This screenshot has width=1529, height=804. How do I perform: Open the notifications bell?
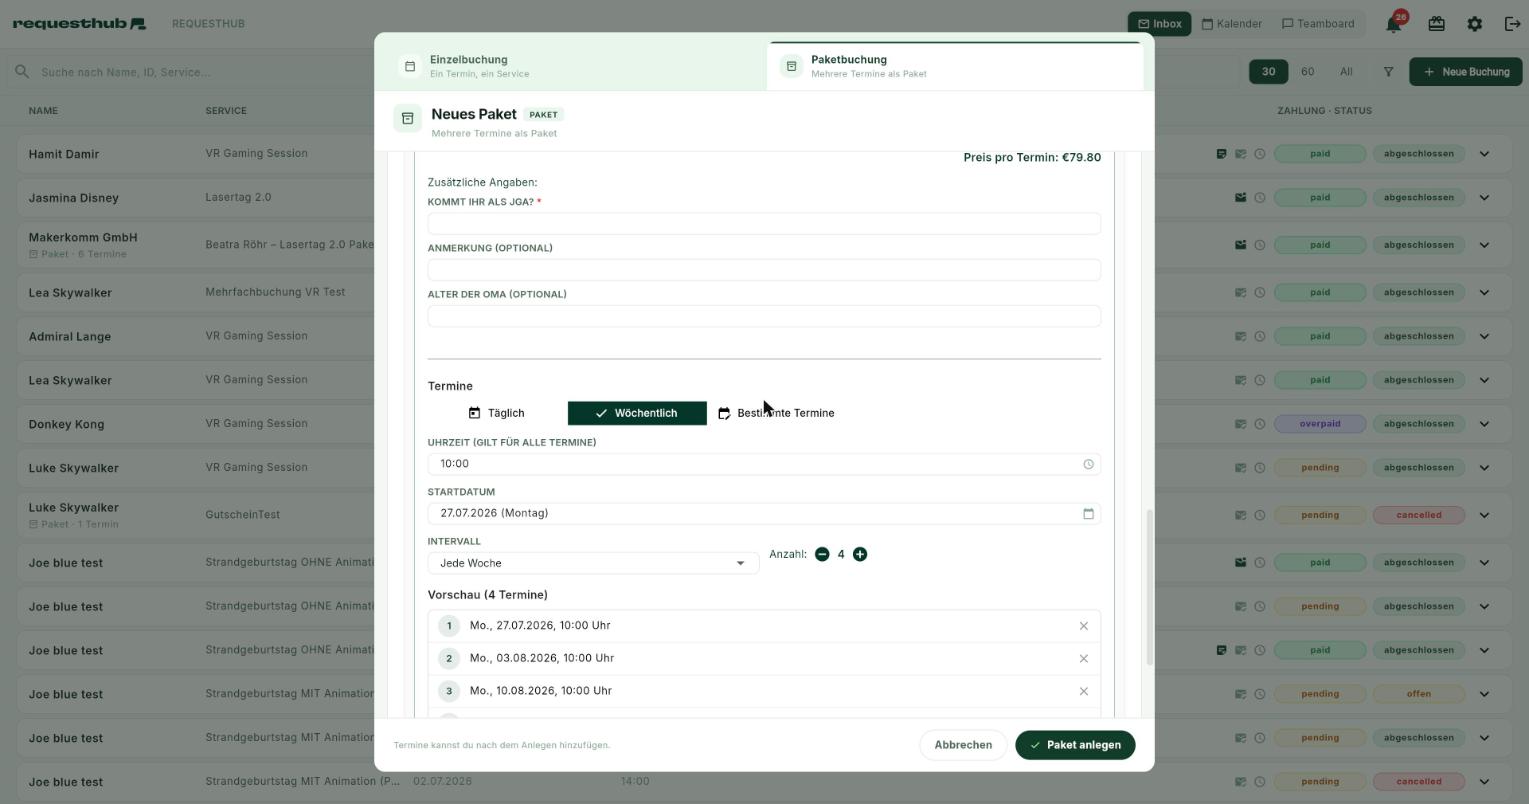(1394, 23)
